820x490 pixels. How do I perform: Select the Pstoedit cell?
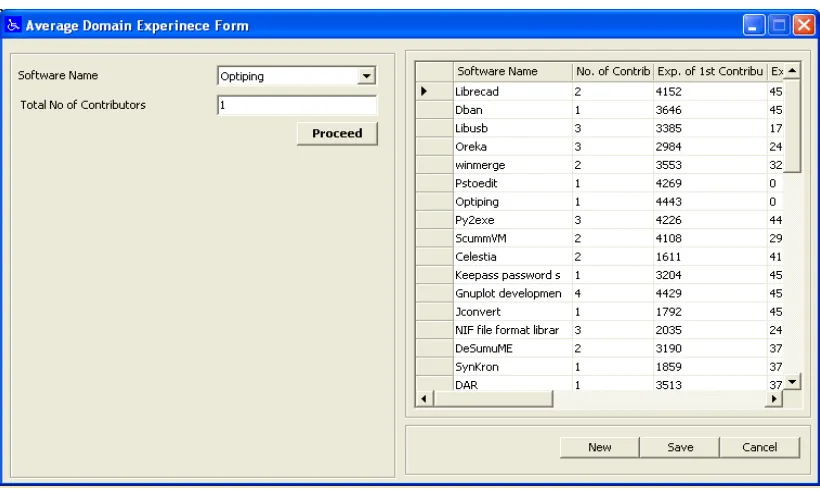(512, 183)
